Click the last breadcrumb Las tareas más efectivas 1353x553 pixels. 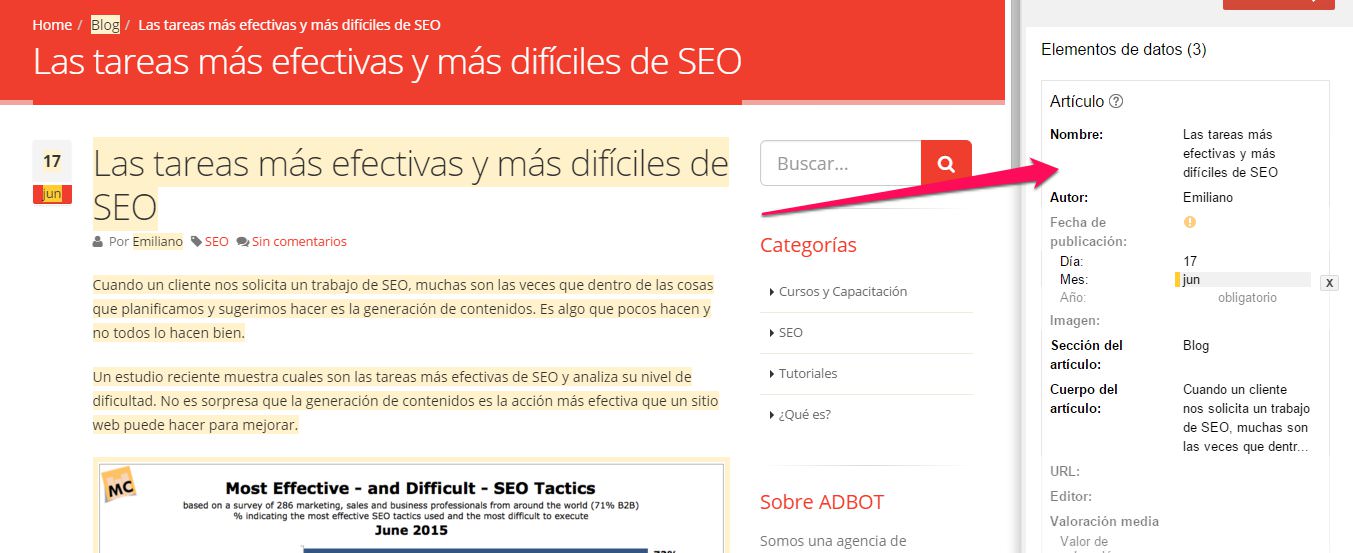pyautogui.click(x=290, y=24)
